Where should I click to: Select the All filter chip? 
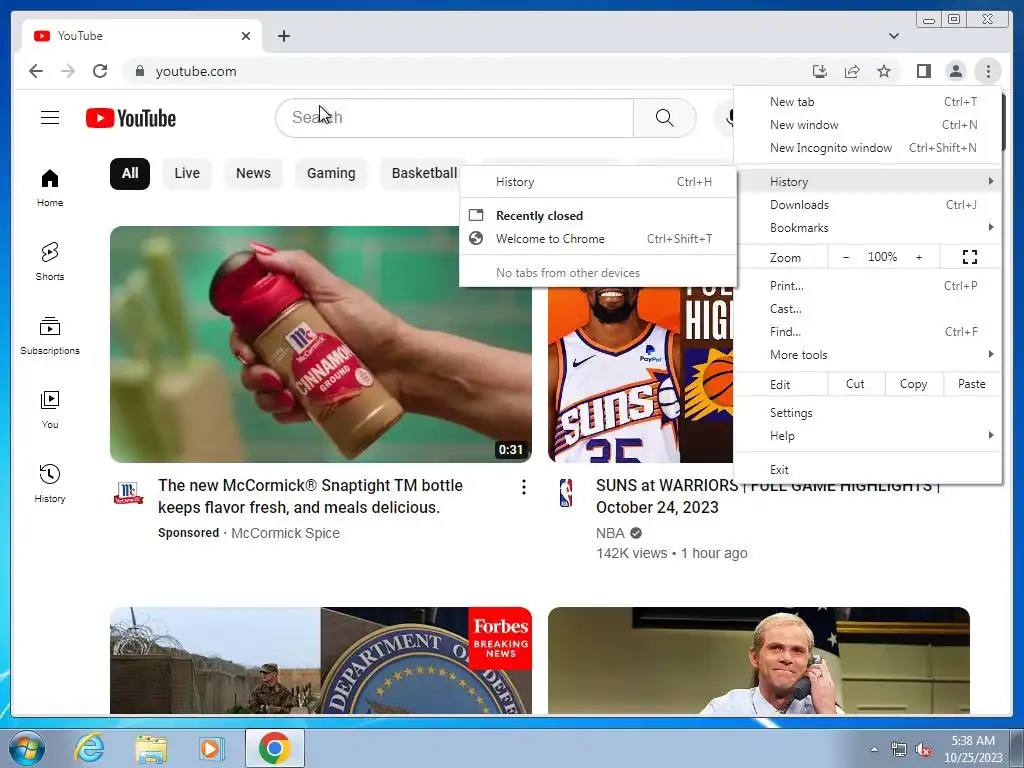click(x=130, y=174)
